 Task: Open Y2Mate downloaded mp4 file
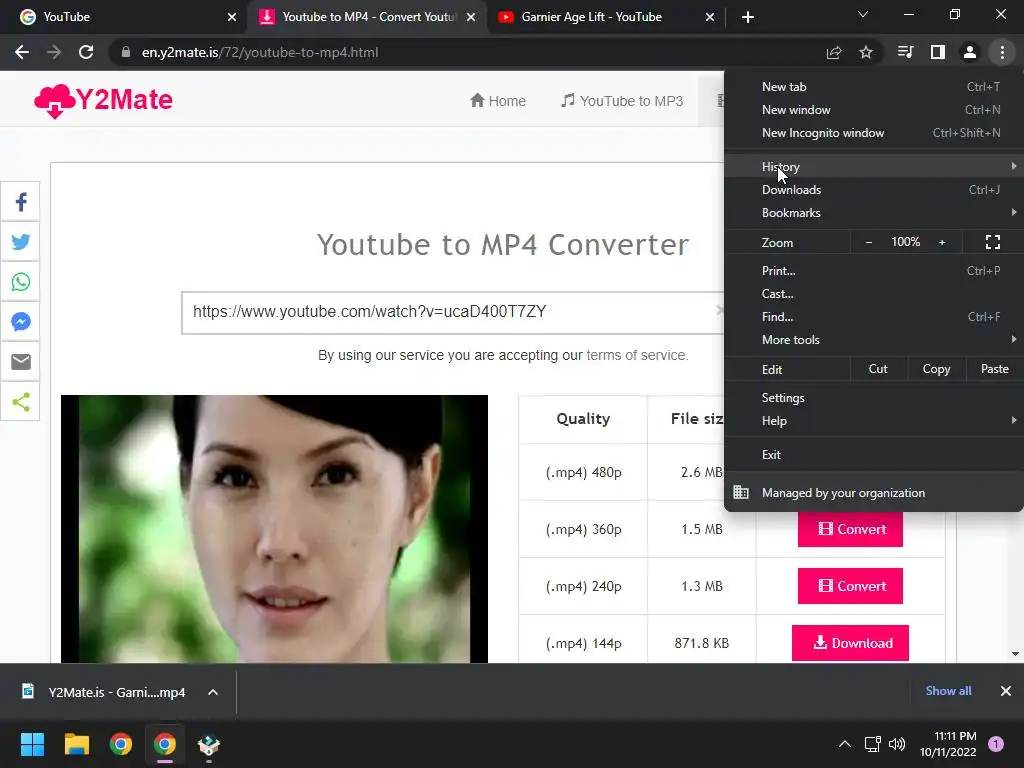(x=104, y=692)
